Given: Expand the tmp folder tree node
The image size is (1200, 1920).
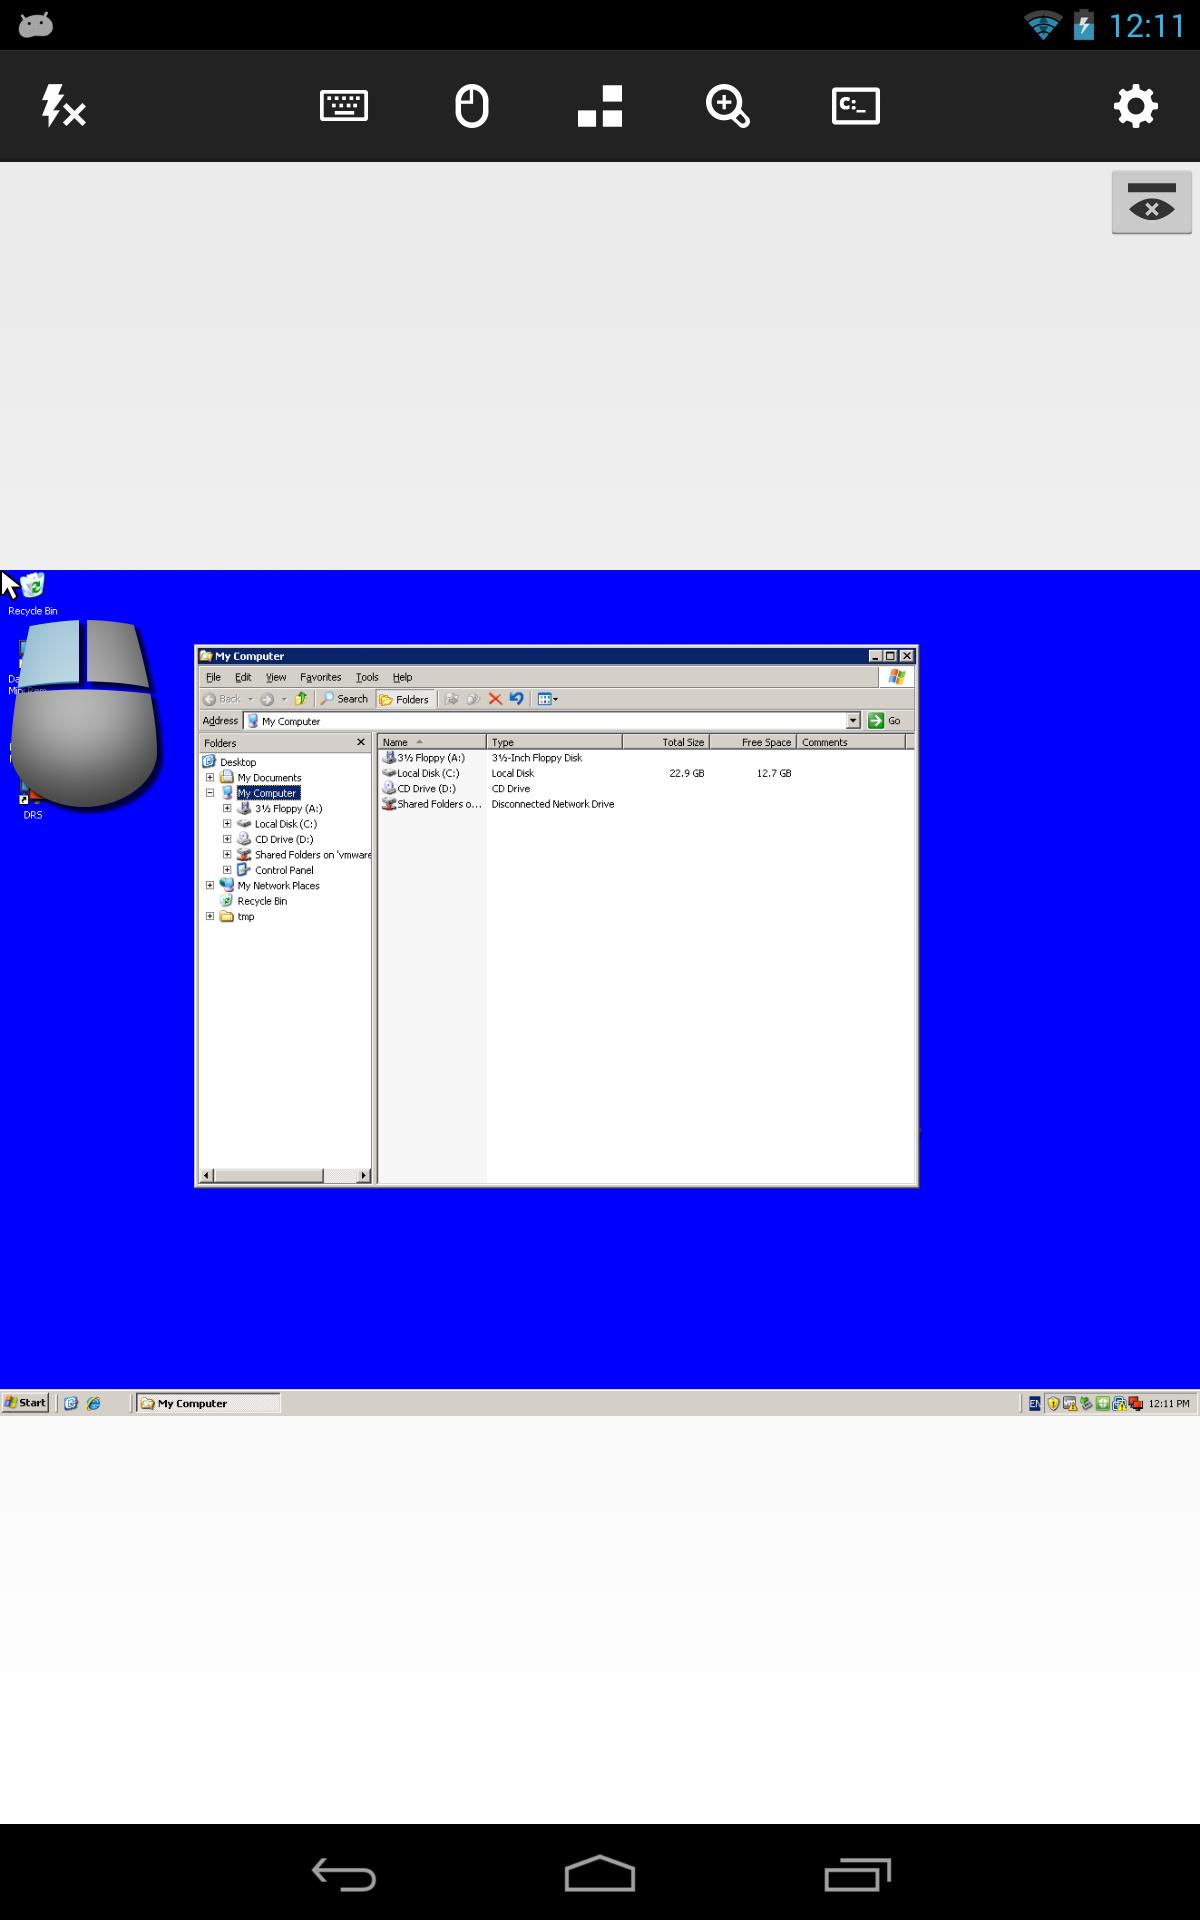Looking at the screenshot, I should (x=210, y=916).
